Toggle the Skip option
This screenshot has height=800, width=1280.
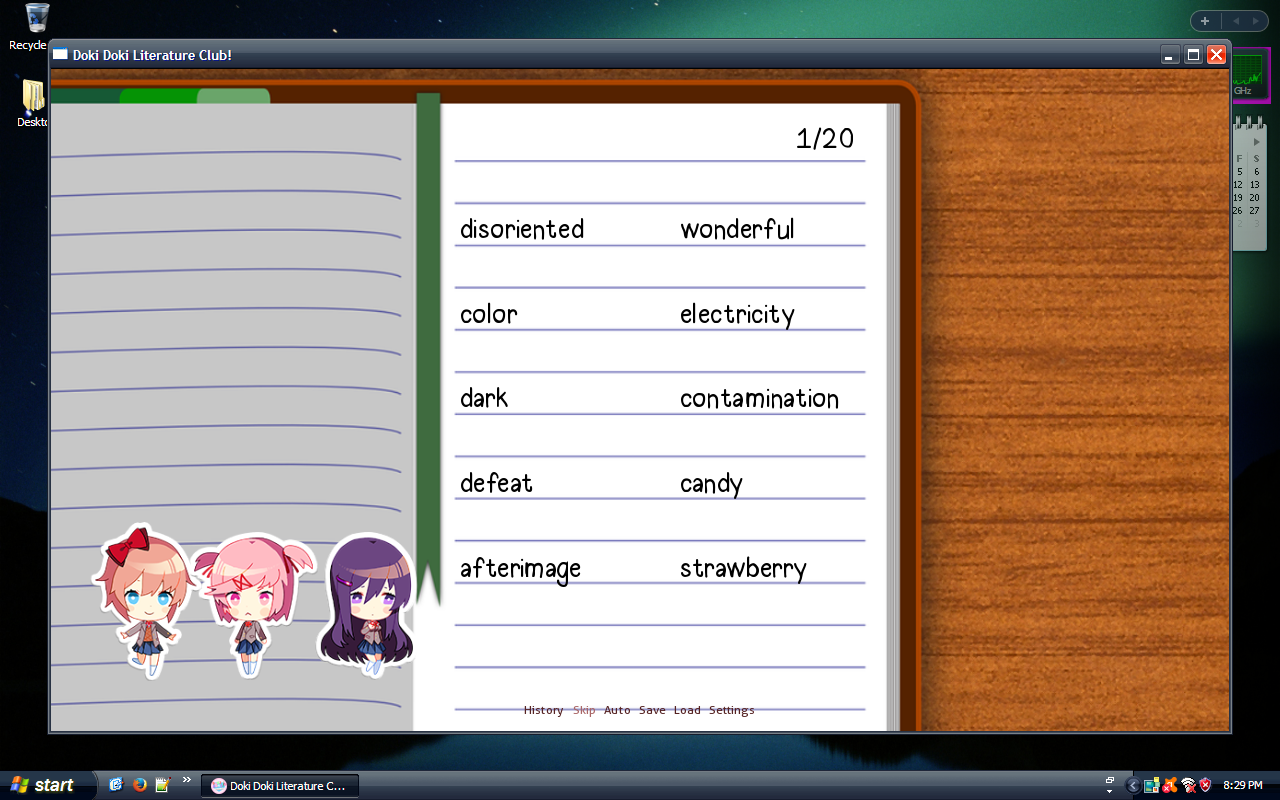[584, 710]
